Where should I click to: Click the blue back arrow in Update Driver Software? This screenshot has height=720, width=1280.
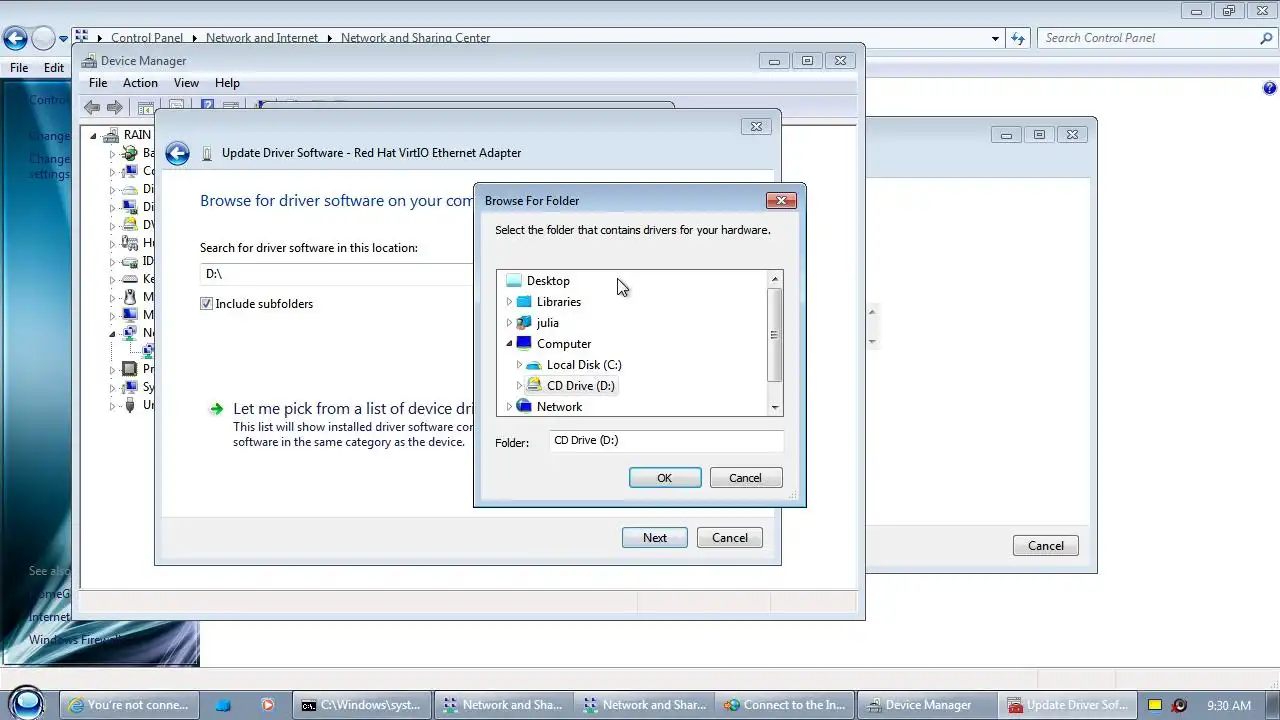(x=177, y=153)
